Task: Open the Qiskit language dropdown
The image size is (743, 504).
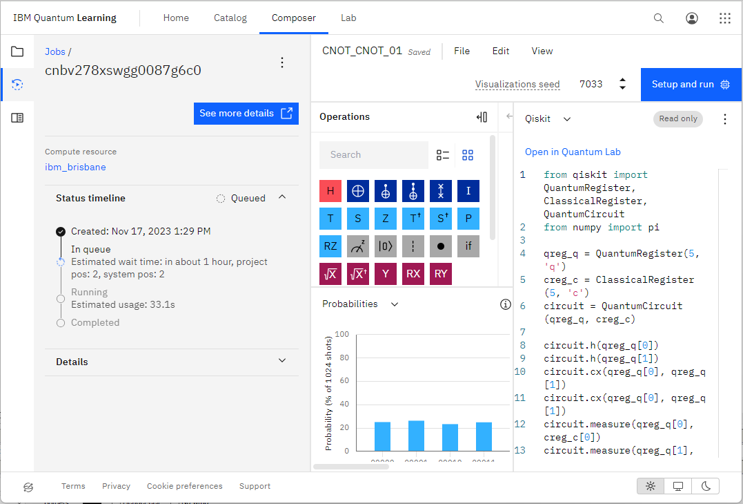Action: pos(548,119)
